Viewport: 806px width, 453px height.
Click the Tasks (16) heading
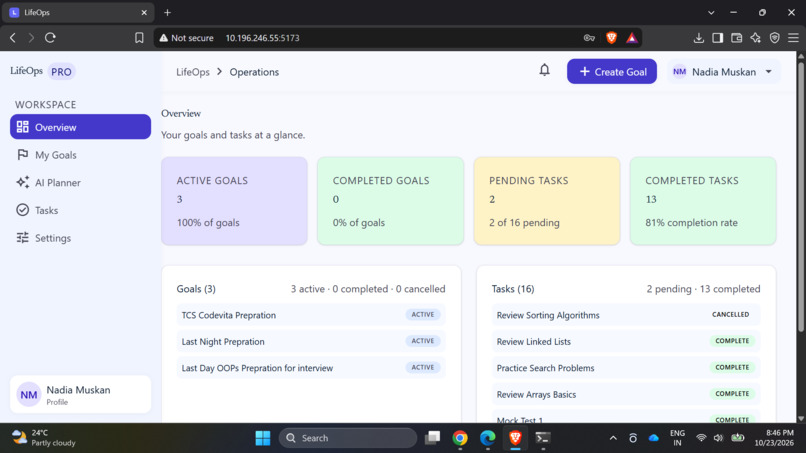click(513, 289)
